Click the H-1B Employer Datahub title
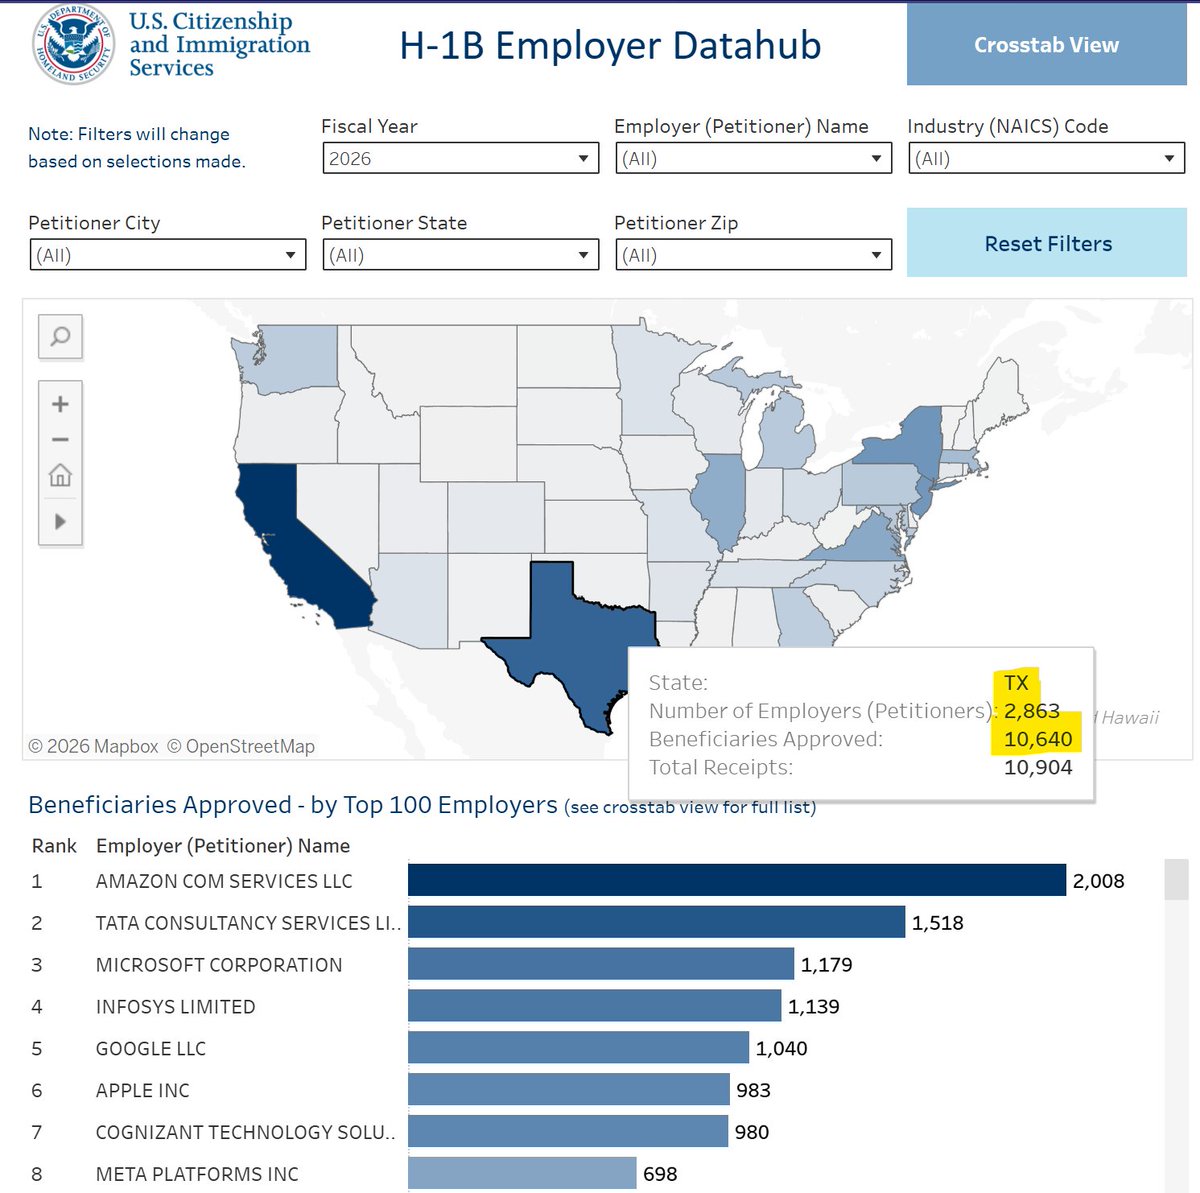This screenshot has height=1193, width=1200. coord(610,46)
